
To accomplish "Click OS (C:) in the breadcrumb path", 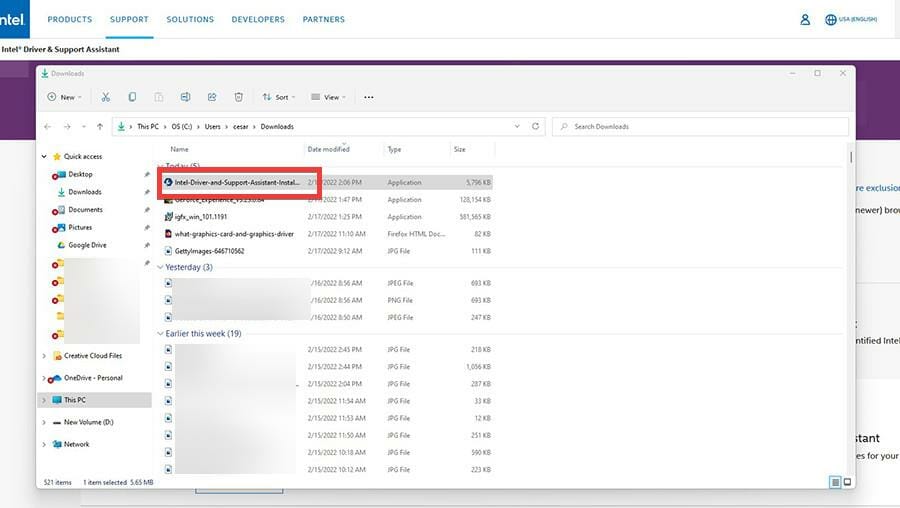I will click(x=181, y=126).
